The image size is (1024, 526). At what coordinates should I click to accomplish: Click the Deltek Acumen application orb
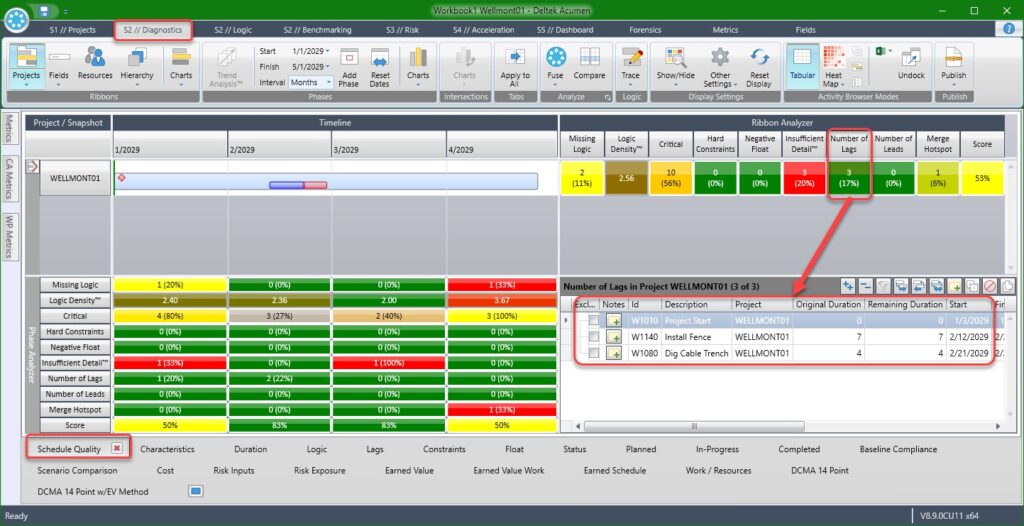[16, 20]
